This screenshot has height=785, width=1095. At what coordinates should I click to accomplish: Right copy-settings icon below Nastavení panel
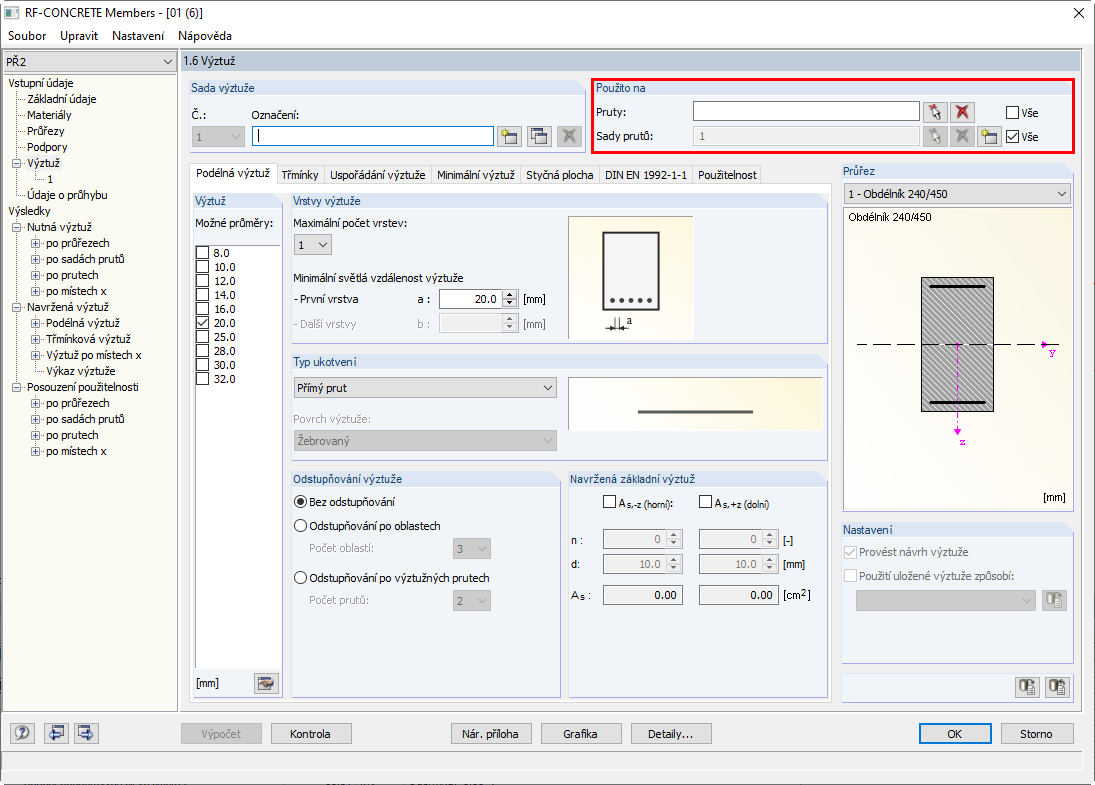1057,687
